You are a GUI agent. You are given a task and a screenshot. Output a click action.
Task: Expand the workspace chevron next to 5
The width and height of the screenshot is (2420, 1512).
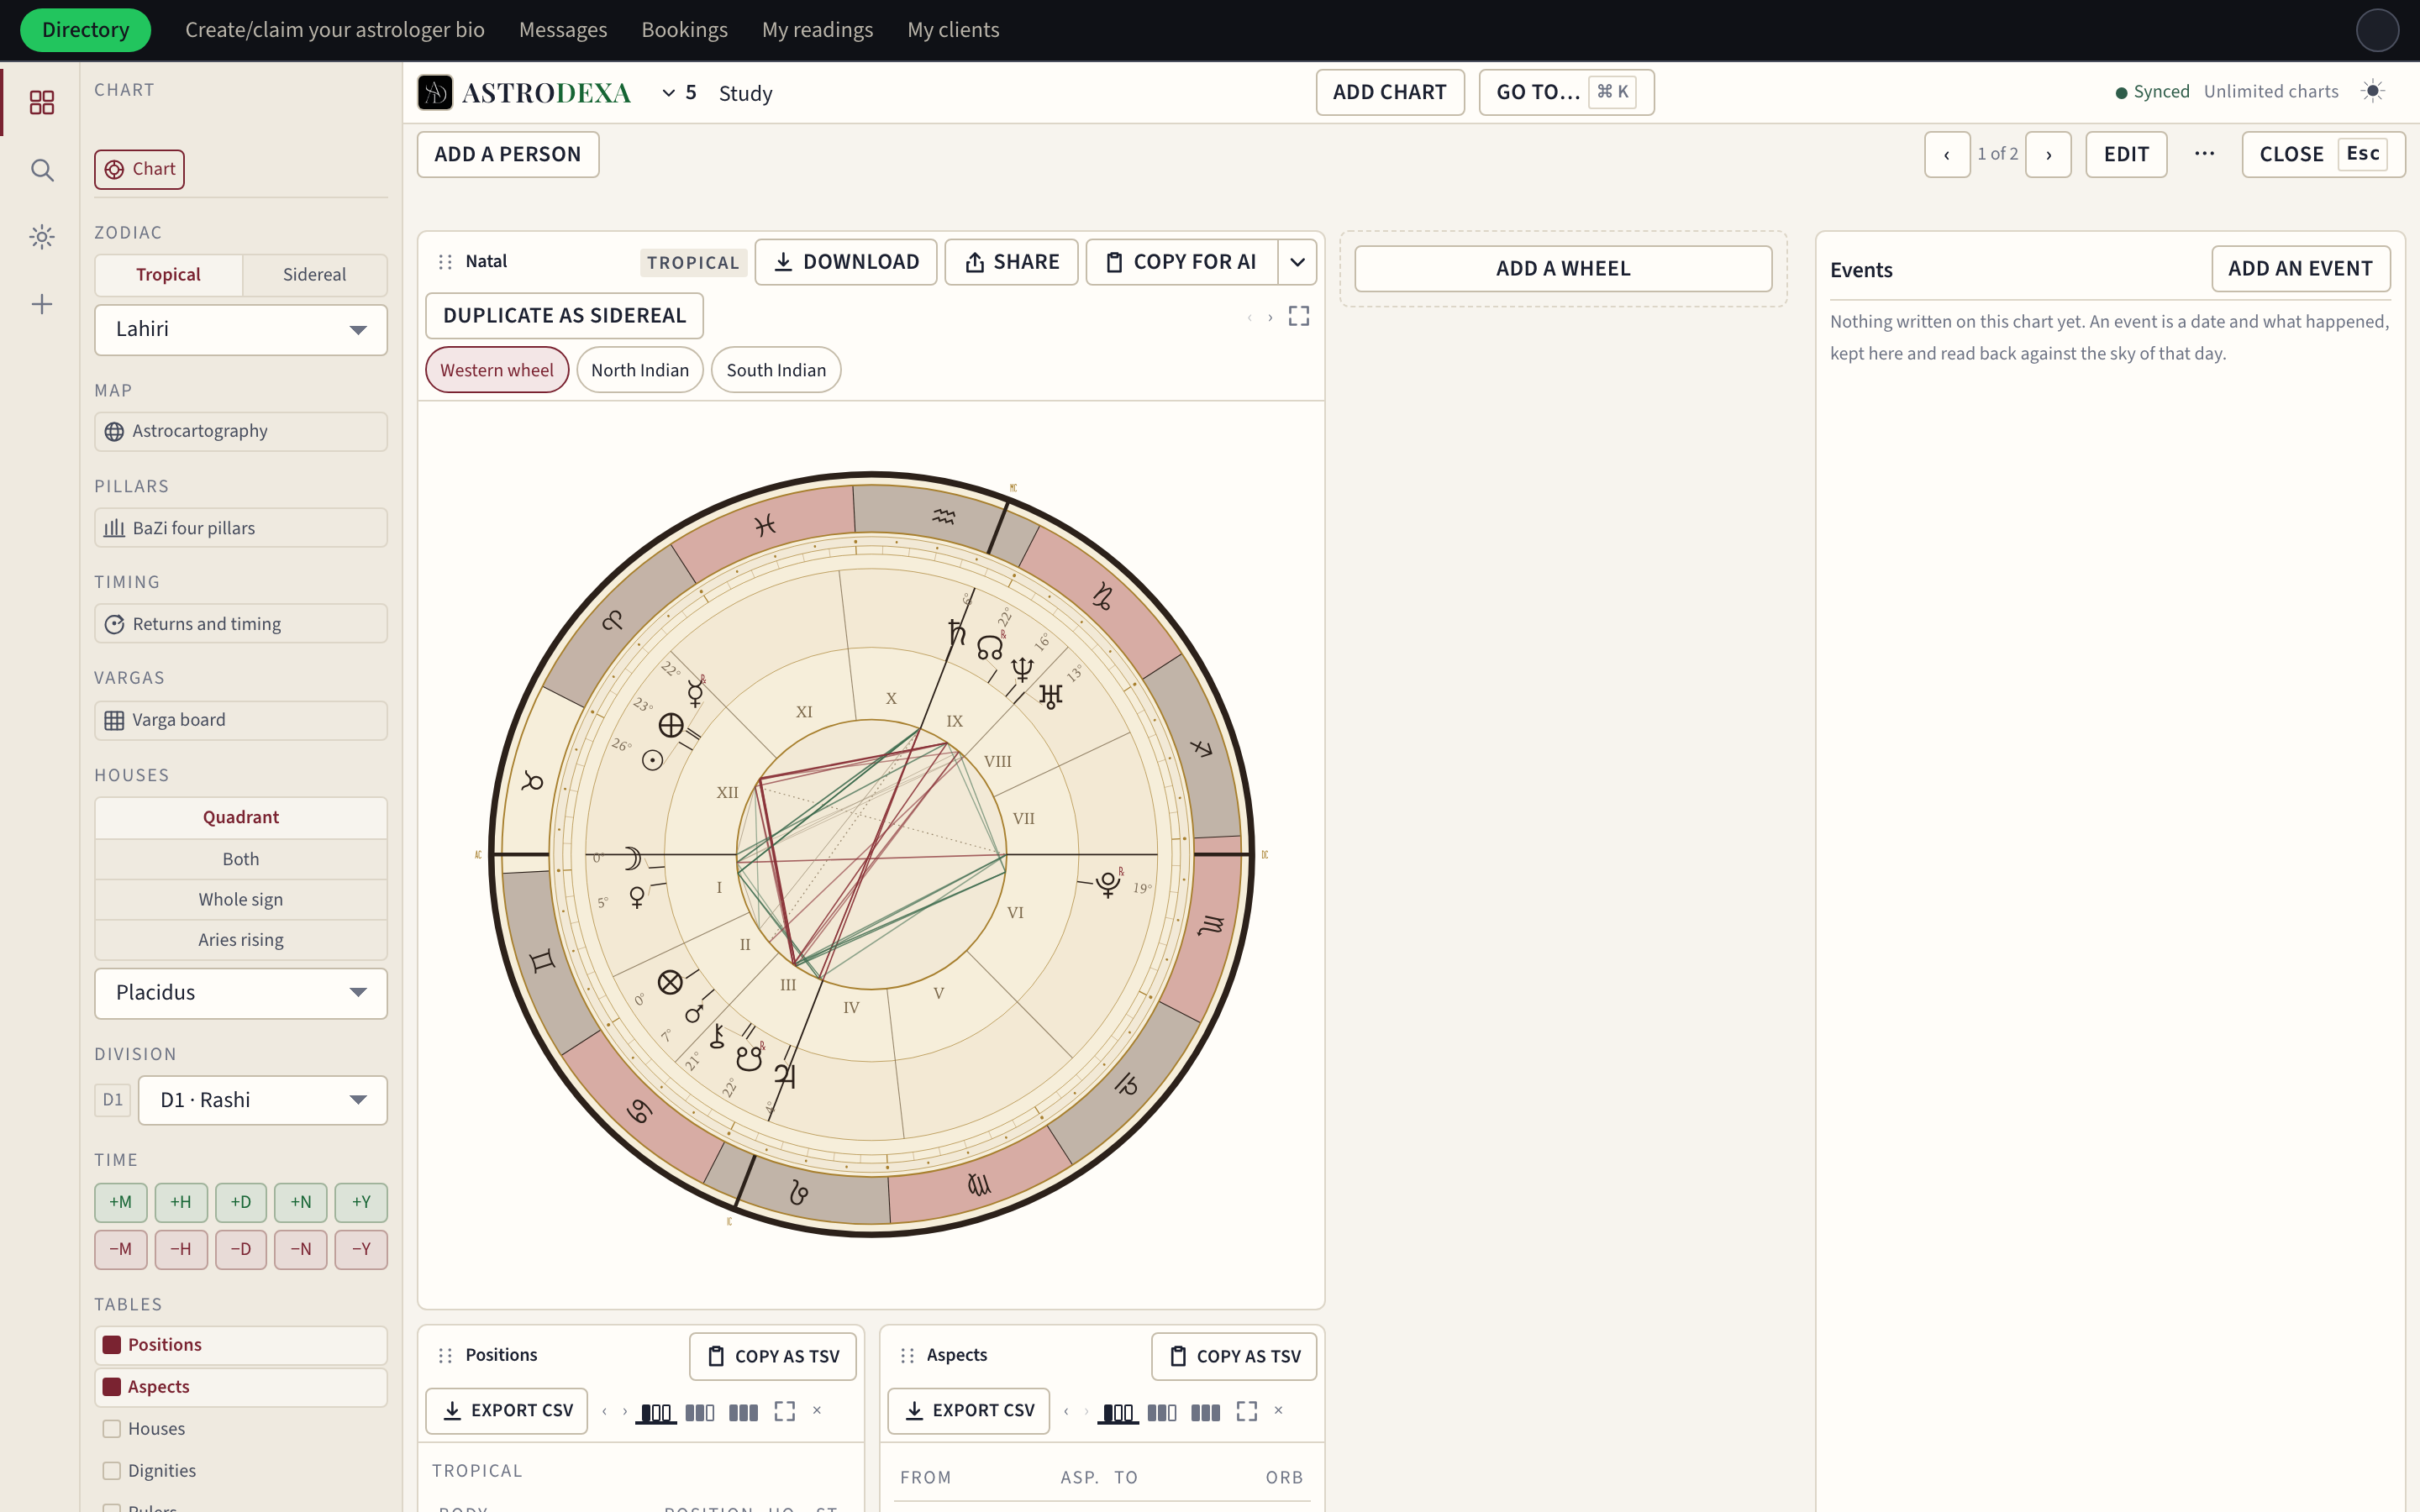coord(668,93)
